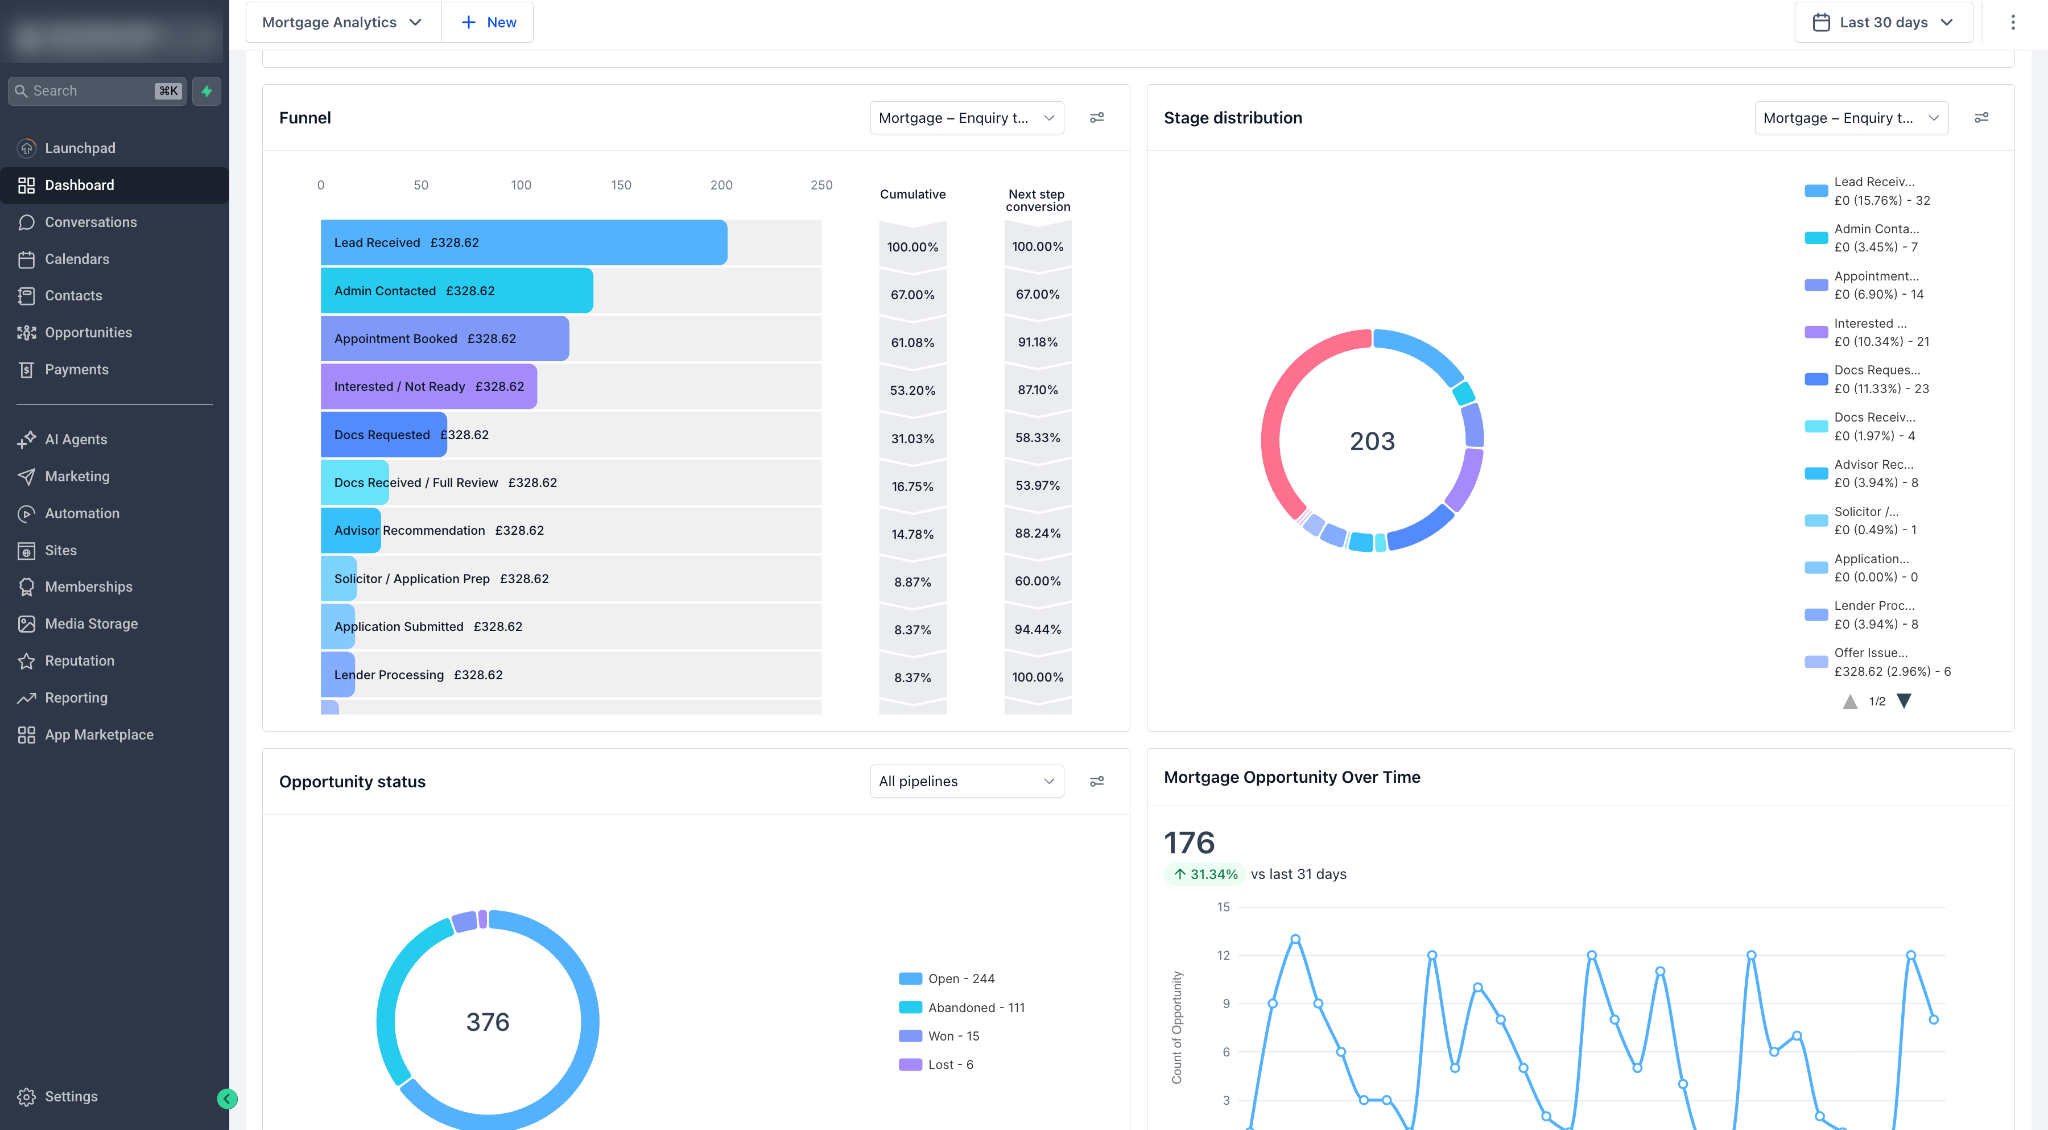Click the Contacts icon in sidebar
The height and width of the screenshot is (1130, 2048).
pos(27,296)
